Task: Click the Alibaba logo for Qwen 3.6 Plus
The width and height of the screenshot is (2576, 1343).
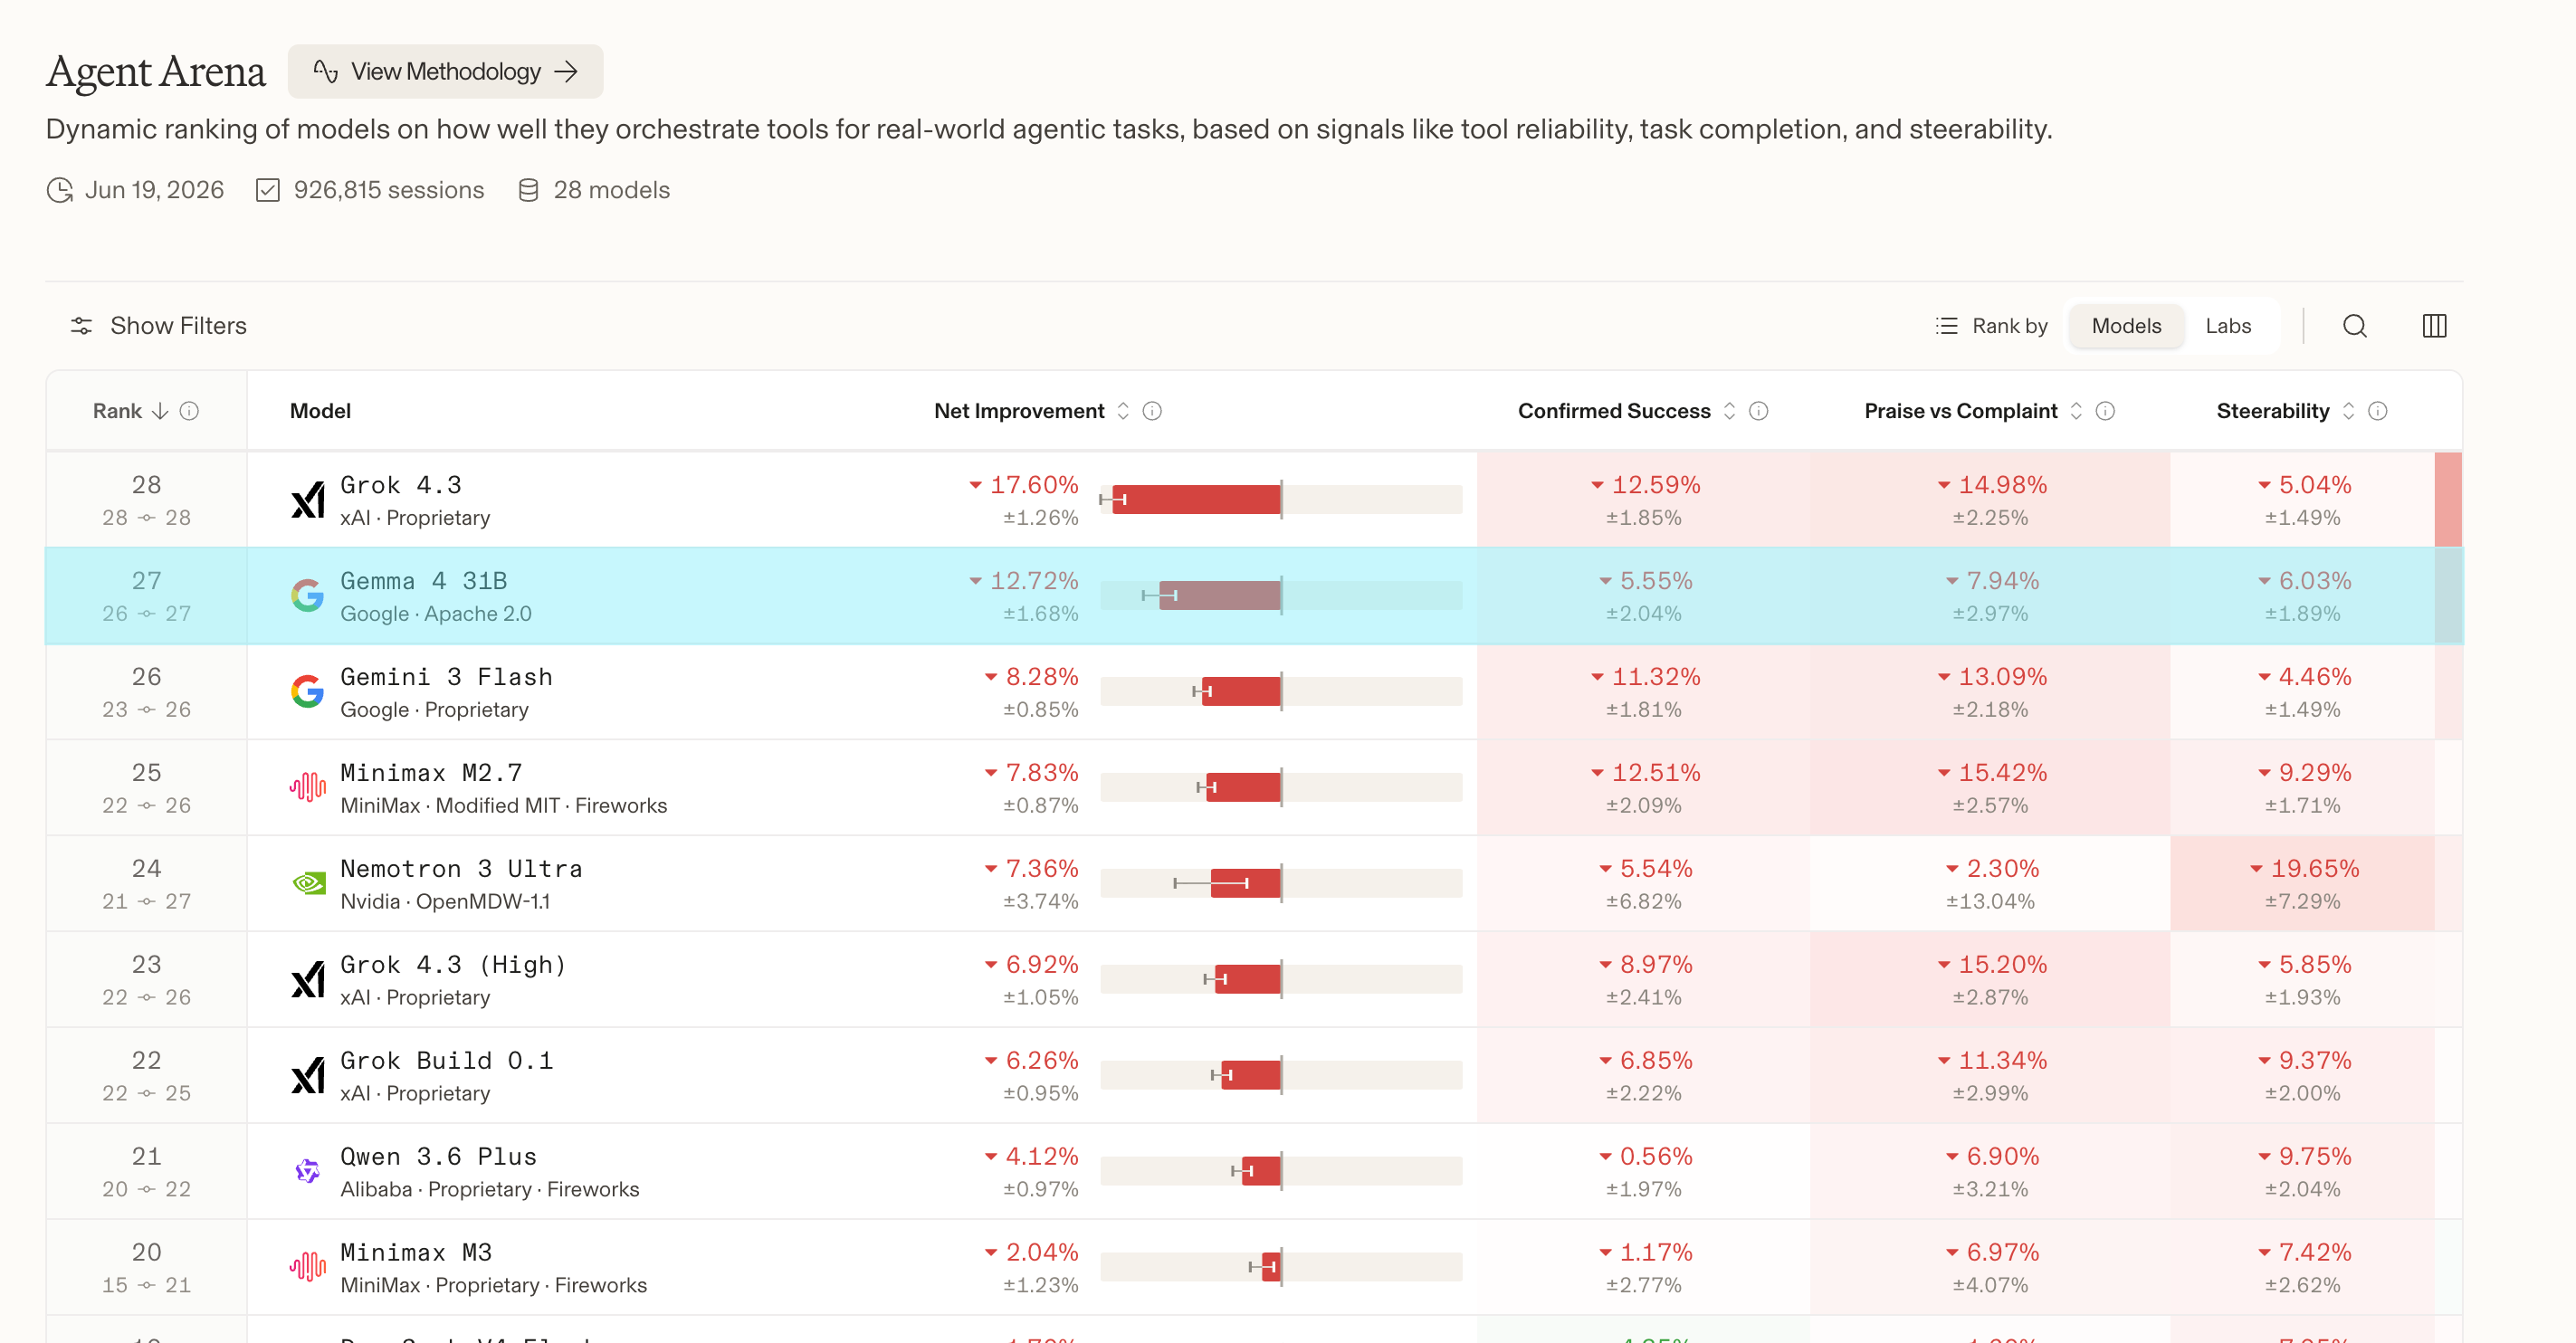Action: pos(308,1172)
